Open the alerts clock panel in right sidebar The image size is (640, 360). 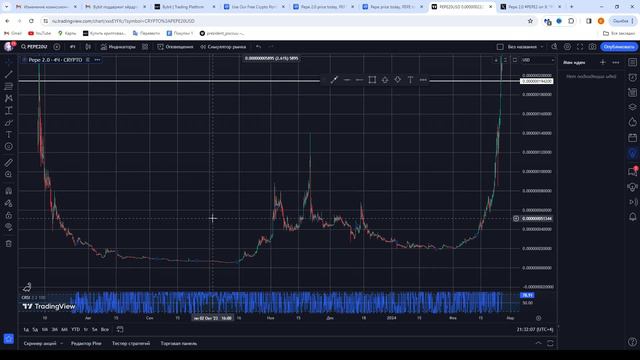pyautogui.click(x=632, y=77)
